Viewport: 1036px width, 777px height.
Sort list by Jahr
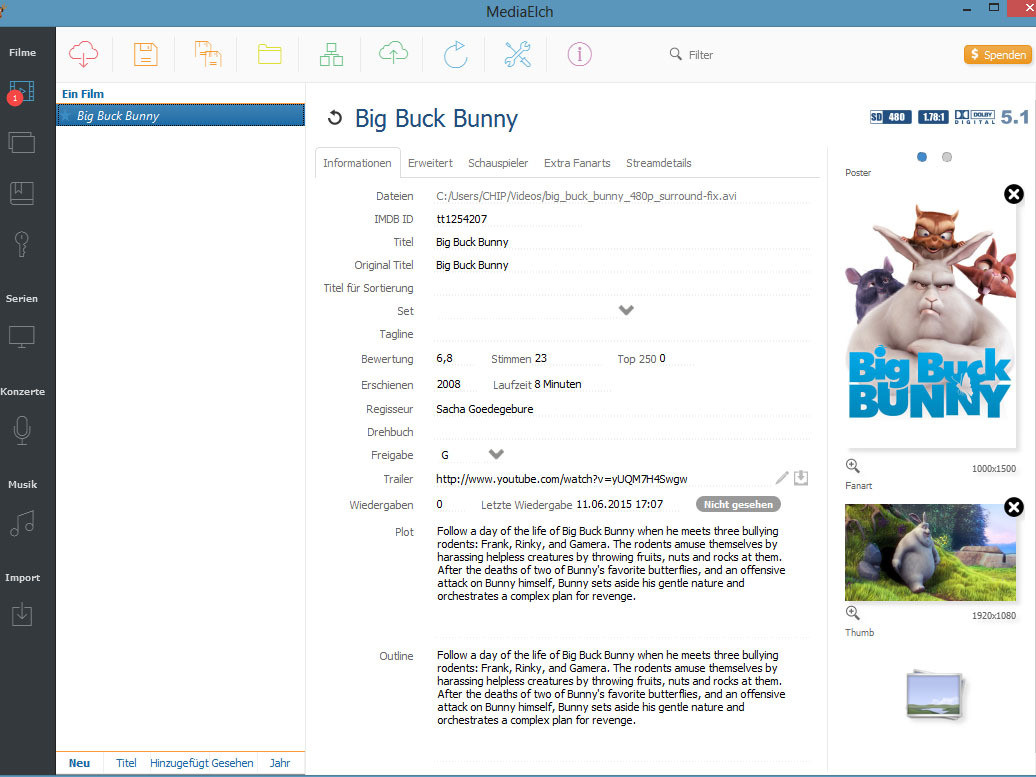(x=279, y=763)
